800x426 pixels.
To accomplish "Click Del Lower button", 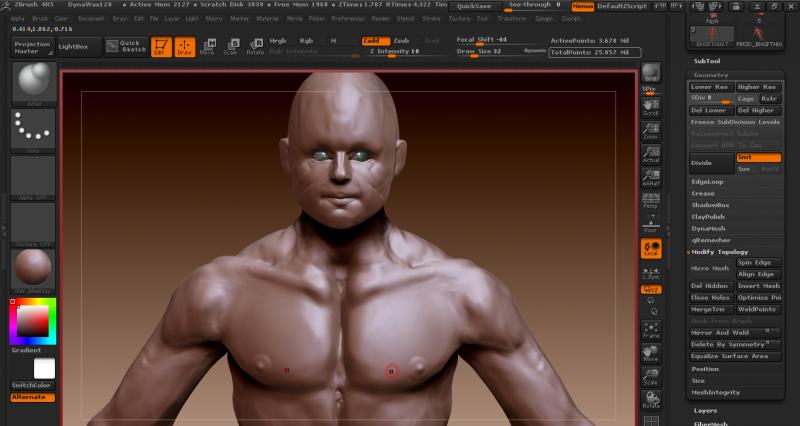I will (712, 110).
